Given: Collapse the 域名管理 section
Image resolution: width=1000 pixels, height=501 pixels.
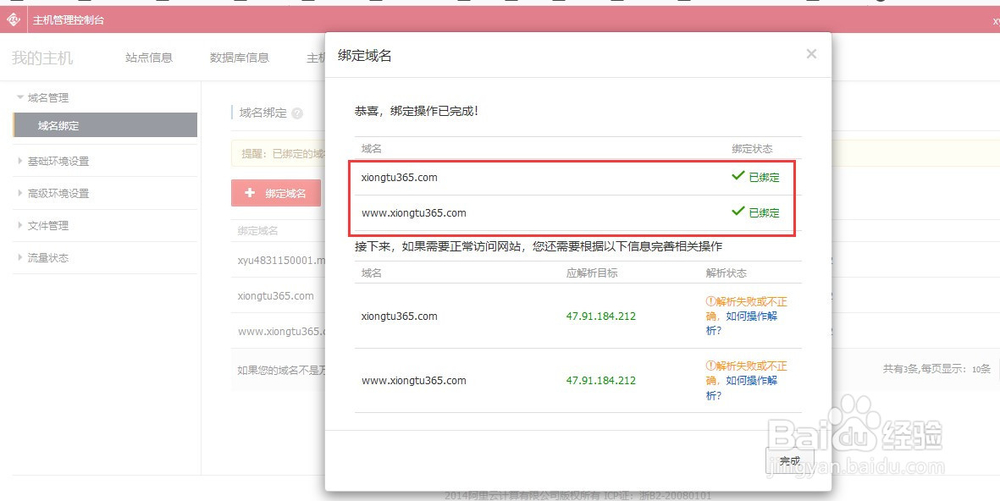Looking at the screenshot, I should 43,98.
